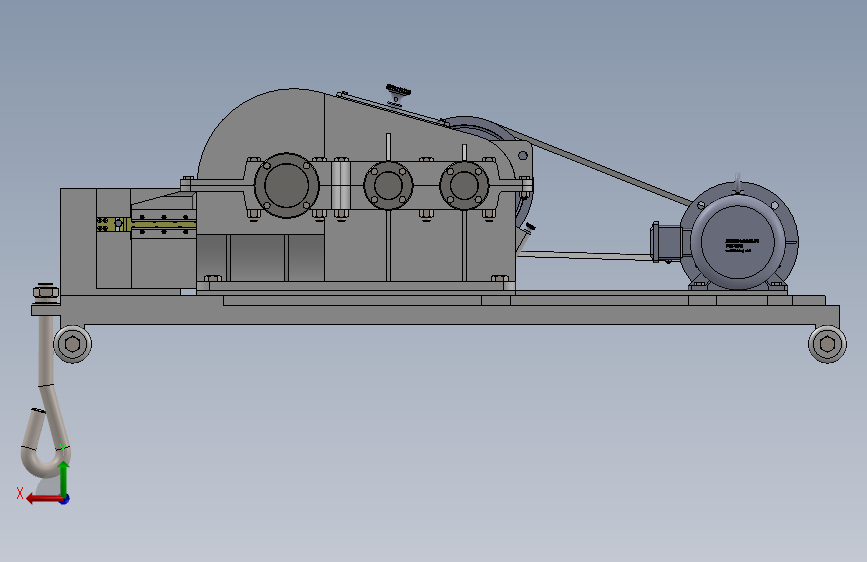Image resolution: width=867 pixels, height=562 pixels.
Task: Select the yellow rod component
Action: 147,224
